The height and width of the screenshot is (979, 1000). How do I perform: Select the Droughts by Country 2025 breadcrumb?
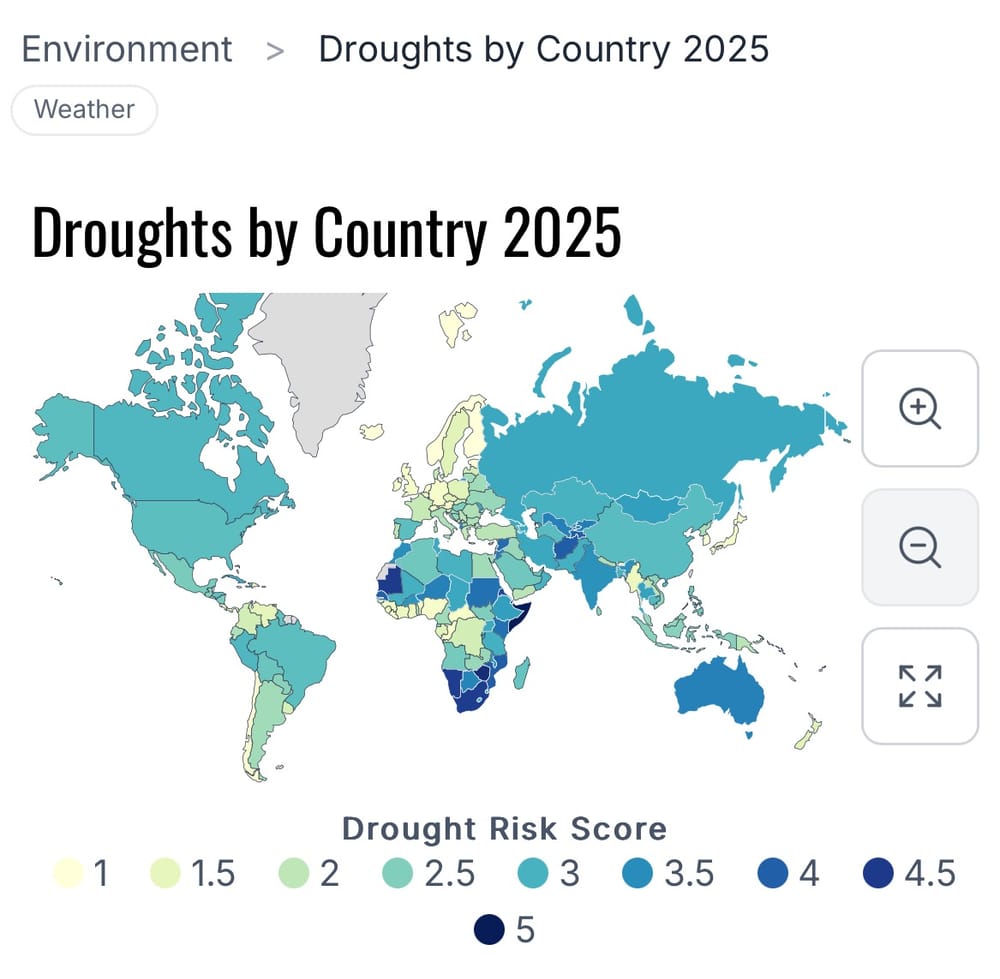(x=542, y=49)
